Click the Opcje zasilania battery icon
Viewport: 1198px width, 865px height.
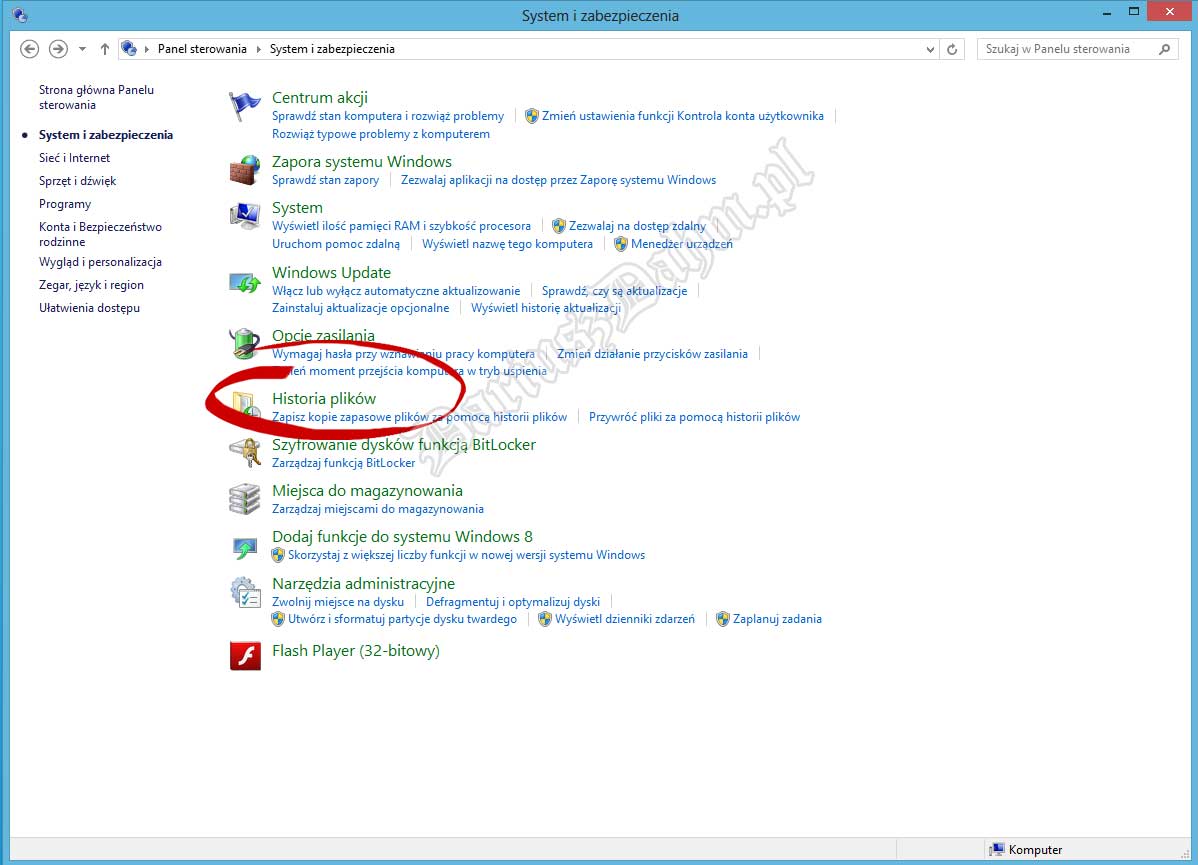coord(244,343)
